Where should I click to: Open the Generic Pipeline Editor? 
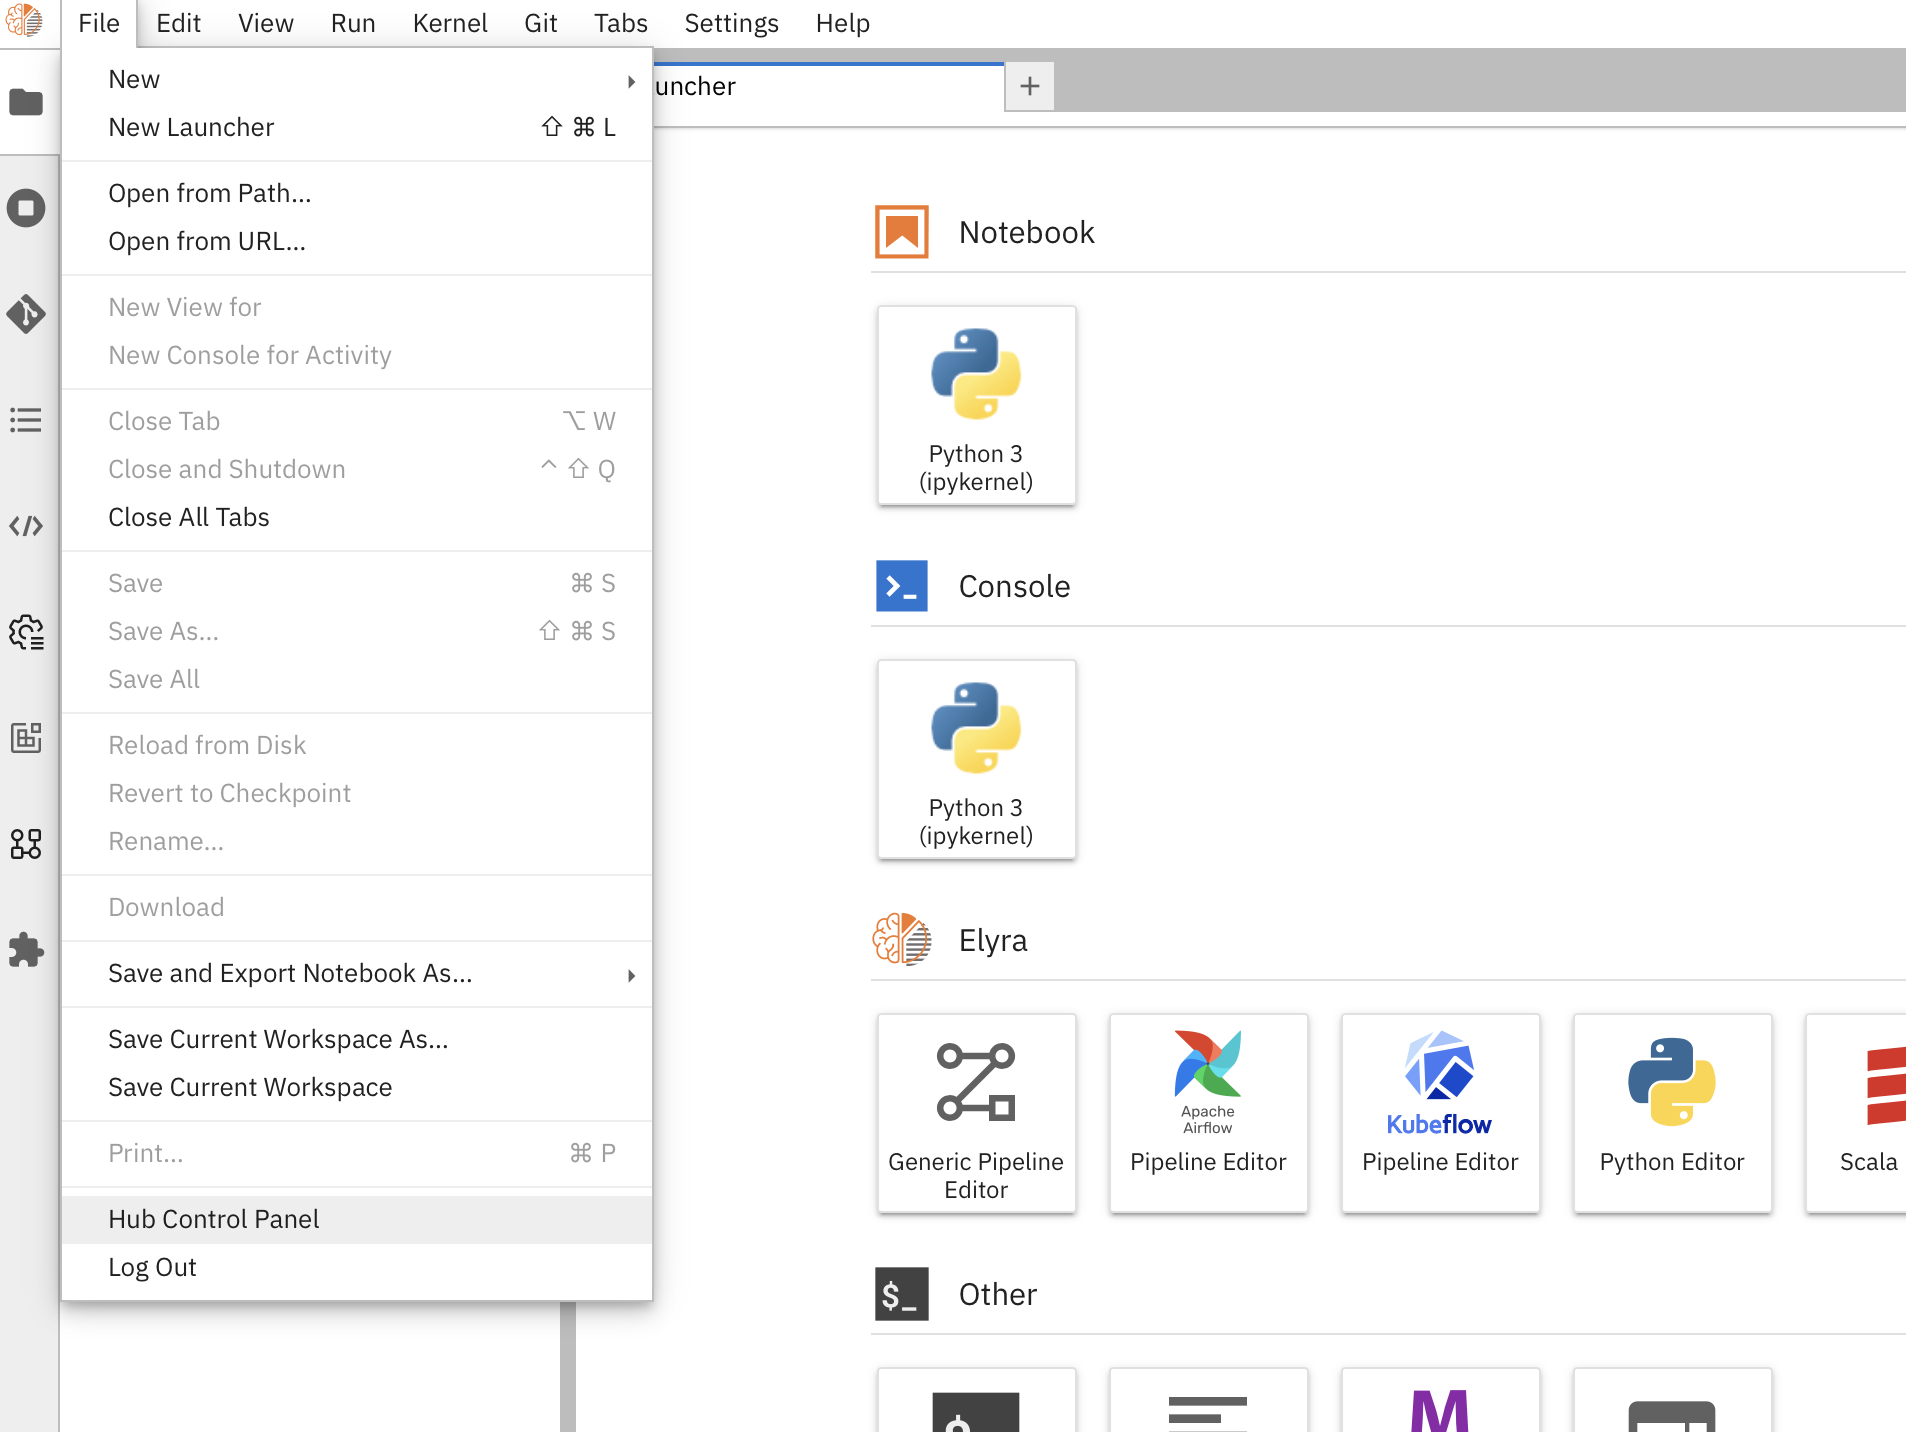click(x=976, y=1112)
